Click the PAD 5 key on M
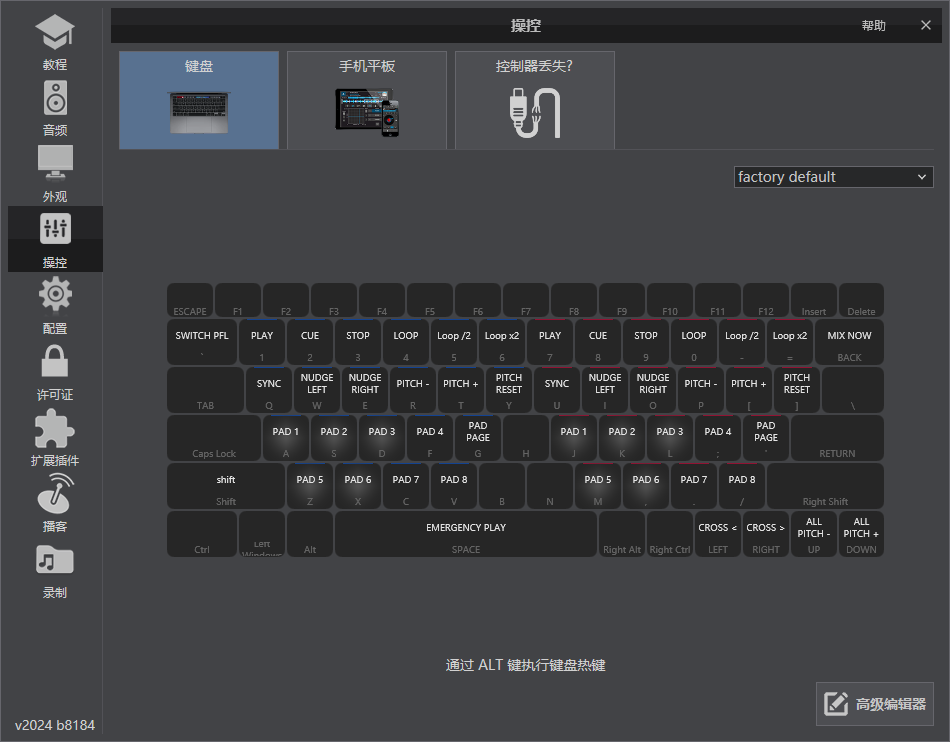950x742 pixels. pyautogui.click(x=597, y=486)
